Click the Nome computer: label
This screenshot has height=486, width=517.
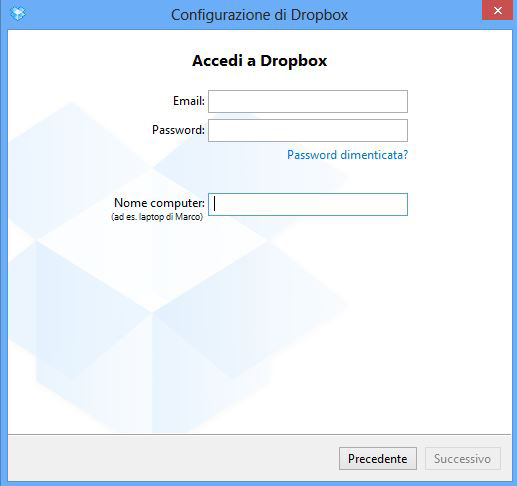click(159, 203)
